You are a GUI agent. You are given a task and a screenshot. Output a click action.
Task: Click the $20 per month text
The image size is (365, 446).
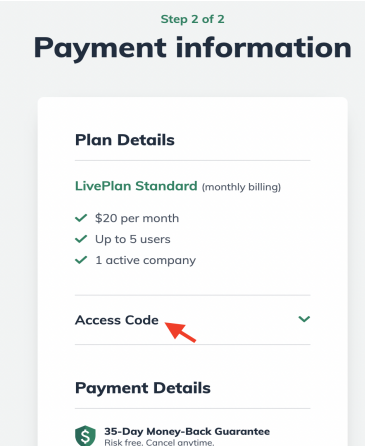[x=137, y=218]
